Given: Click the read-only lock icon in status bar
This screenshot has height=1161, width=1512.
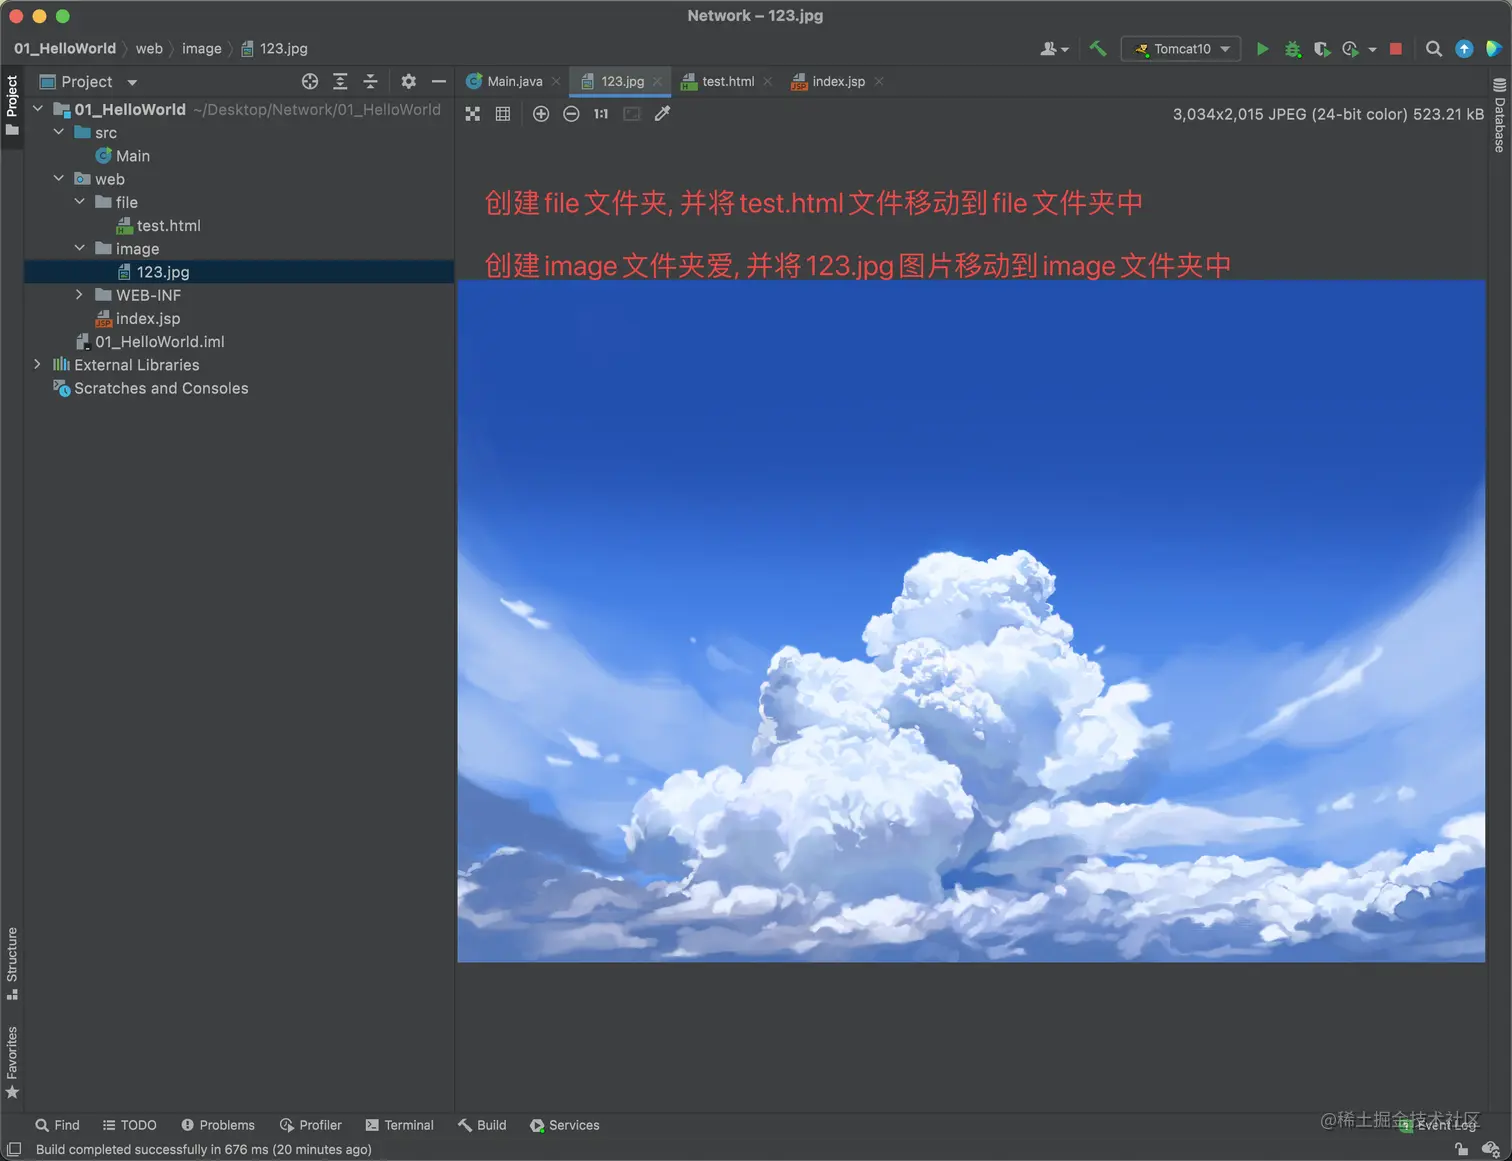Looking at the screenshot, I should [x=1461, y=1149].
